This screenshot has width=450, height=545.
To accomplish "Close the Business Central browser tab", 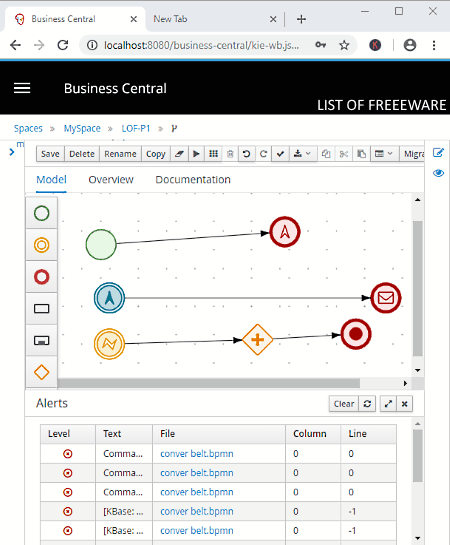I will (x=133, y=19).
